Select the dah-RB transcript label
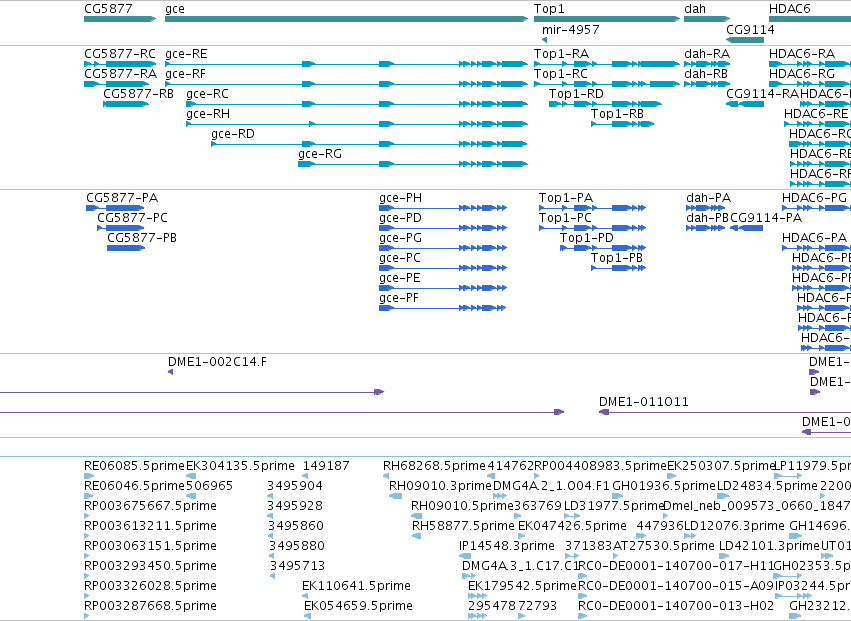Viewport: 851px width, 621px height. point(707,74)
